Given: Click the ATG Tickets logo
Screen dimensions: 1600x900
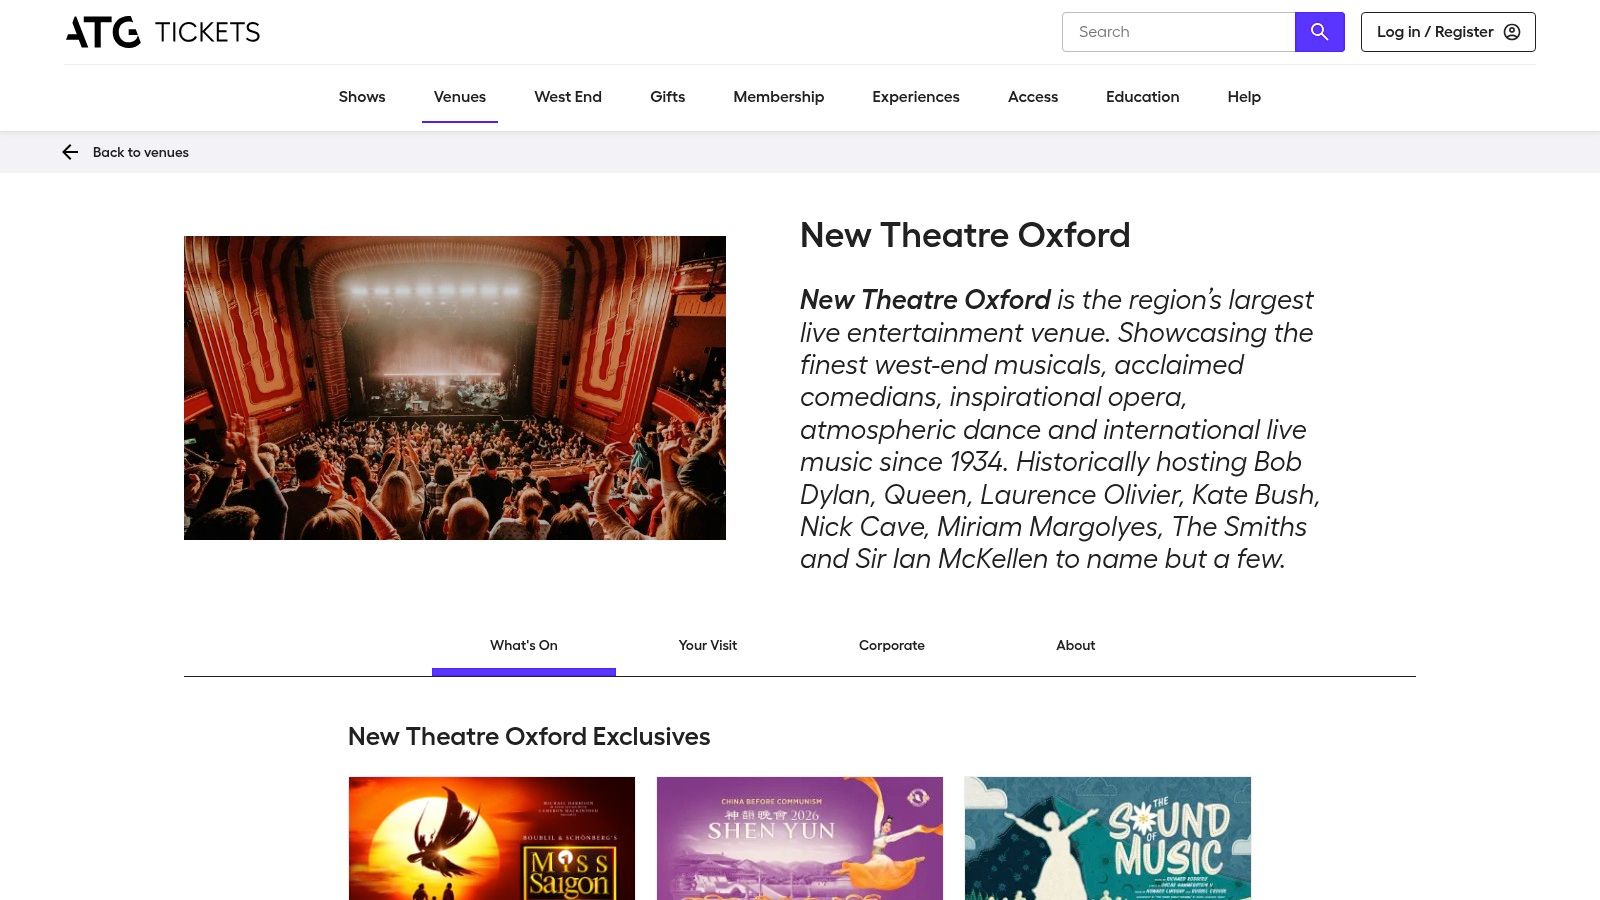Looking at the screenshot, I should (162, 31).
